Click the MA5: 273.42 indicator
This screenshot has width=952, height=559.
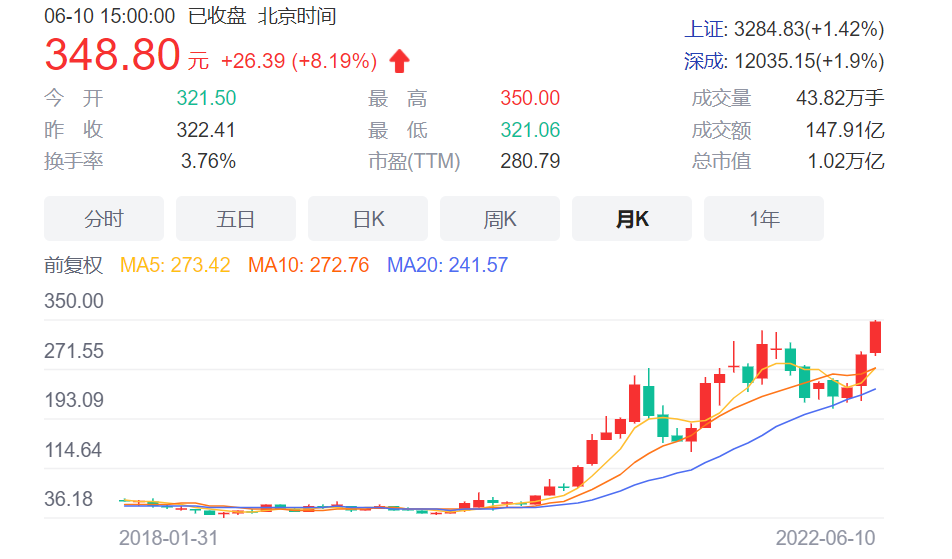click(x=175, y=265)
